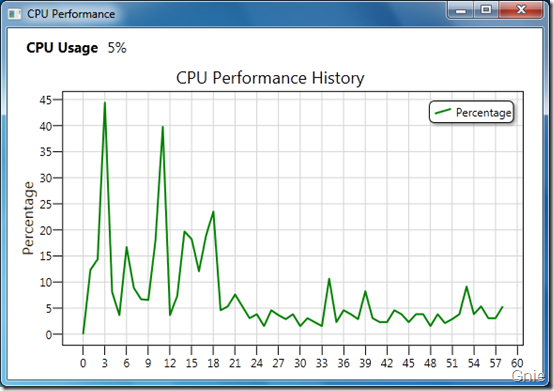Screen dimensions: 554x391
Task: Click the Percentage legend entry
Action: click(471, 112)
